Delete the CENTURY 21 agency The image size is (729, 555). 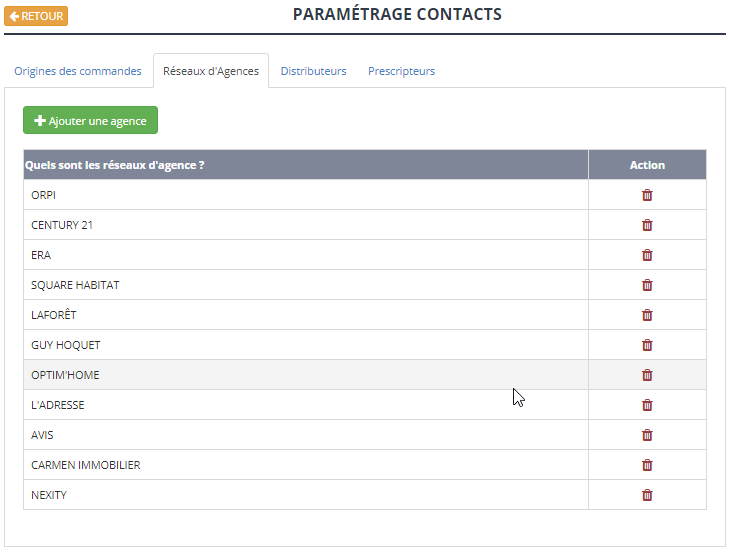point(647,225)
